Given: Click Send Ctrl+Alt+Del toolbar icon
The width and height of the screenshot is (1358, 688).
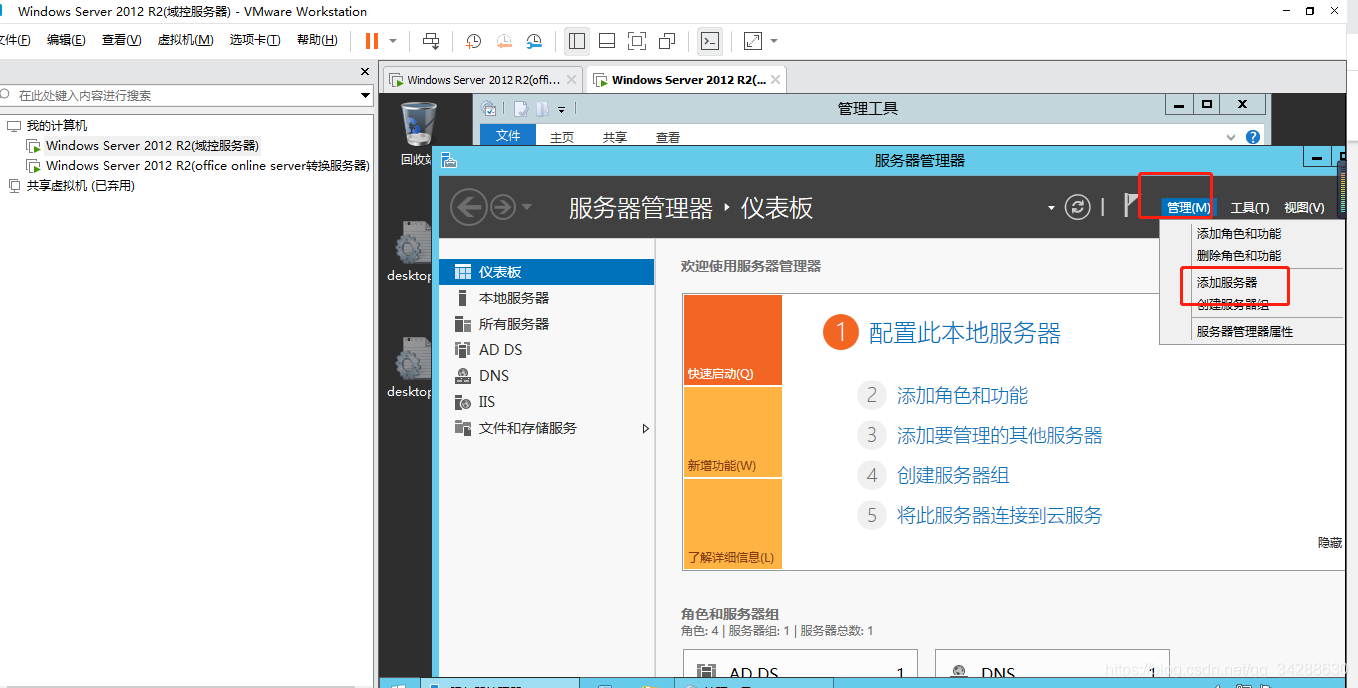Looking at the screenshot, I should [x=431, y=41].
